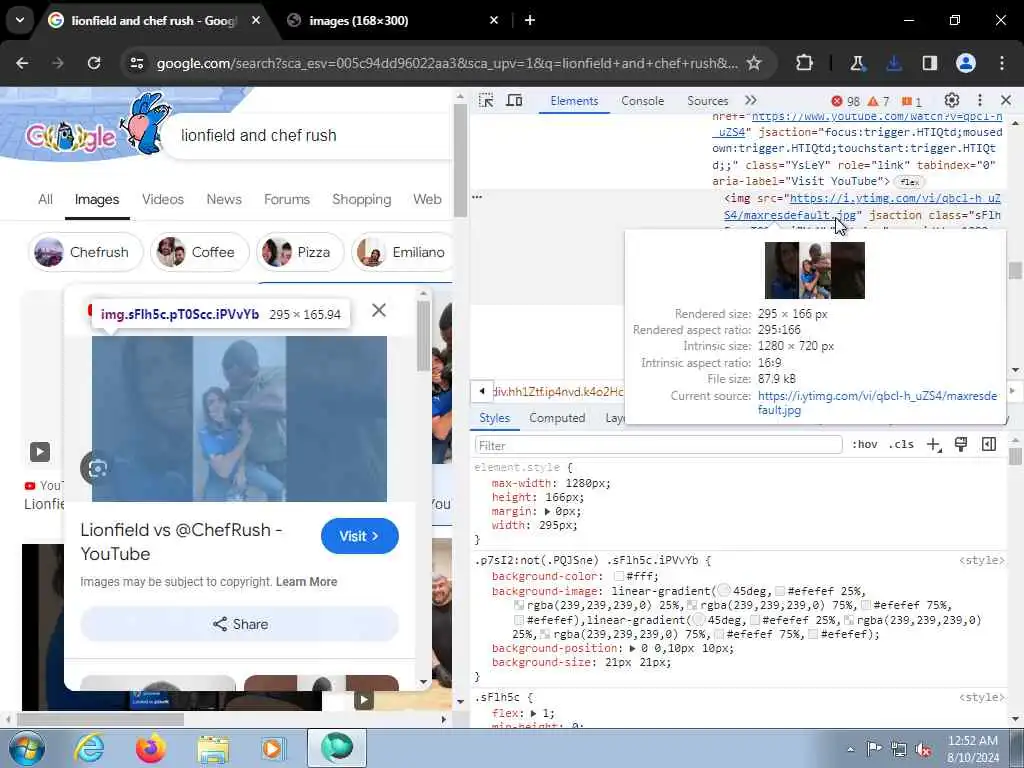Click the div.hh1Ztf breadcrumb item

click(559, 392)
